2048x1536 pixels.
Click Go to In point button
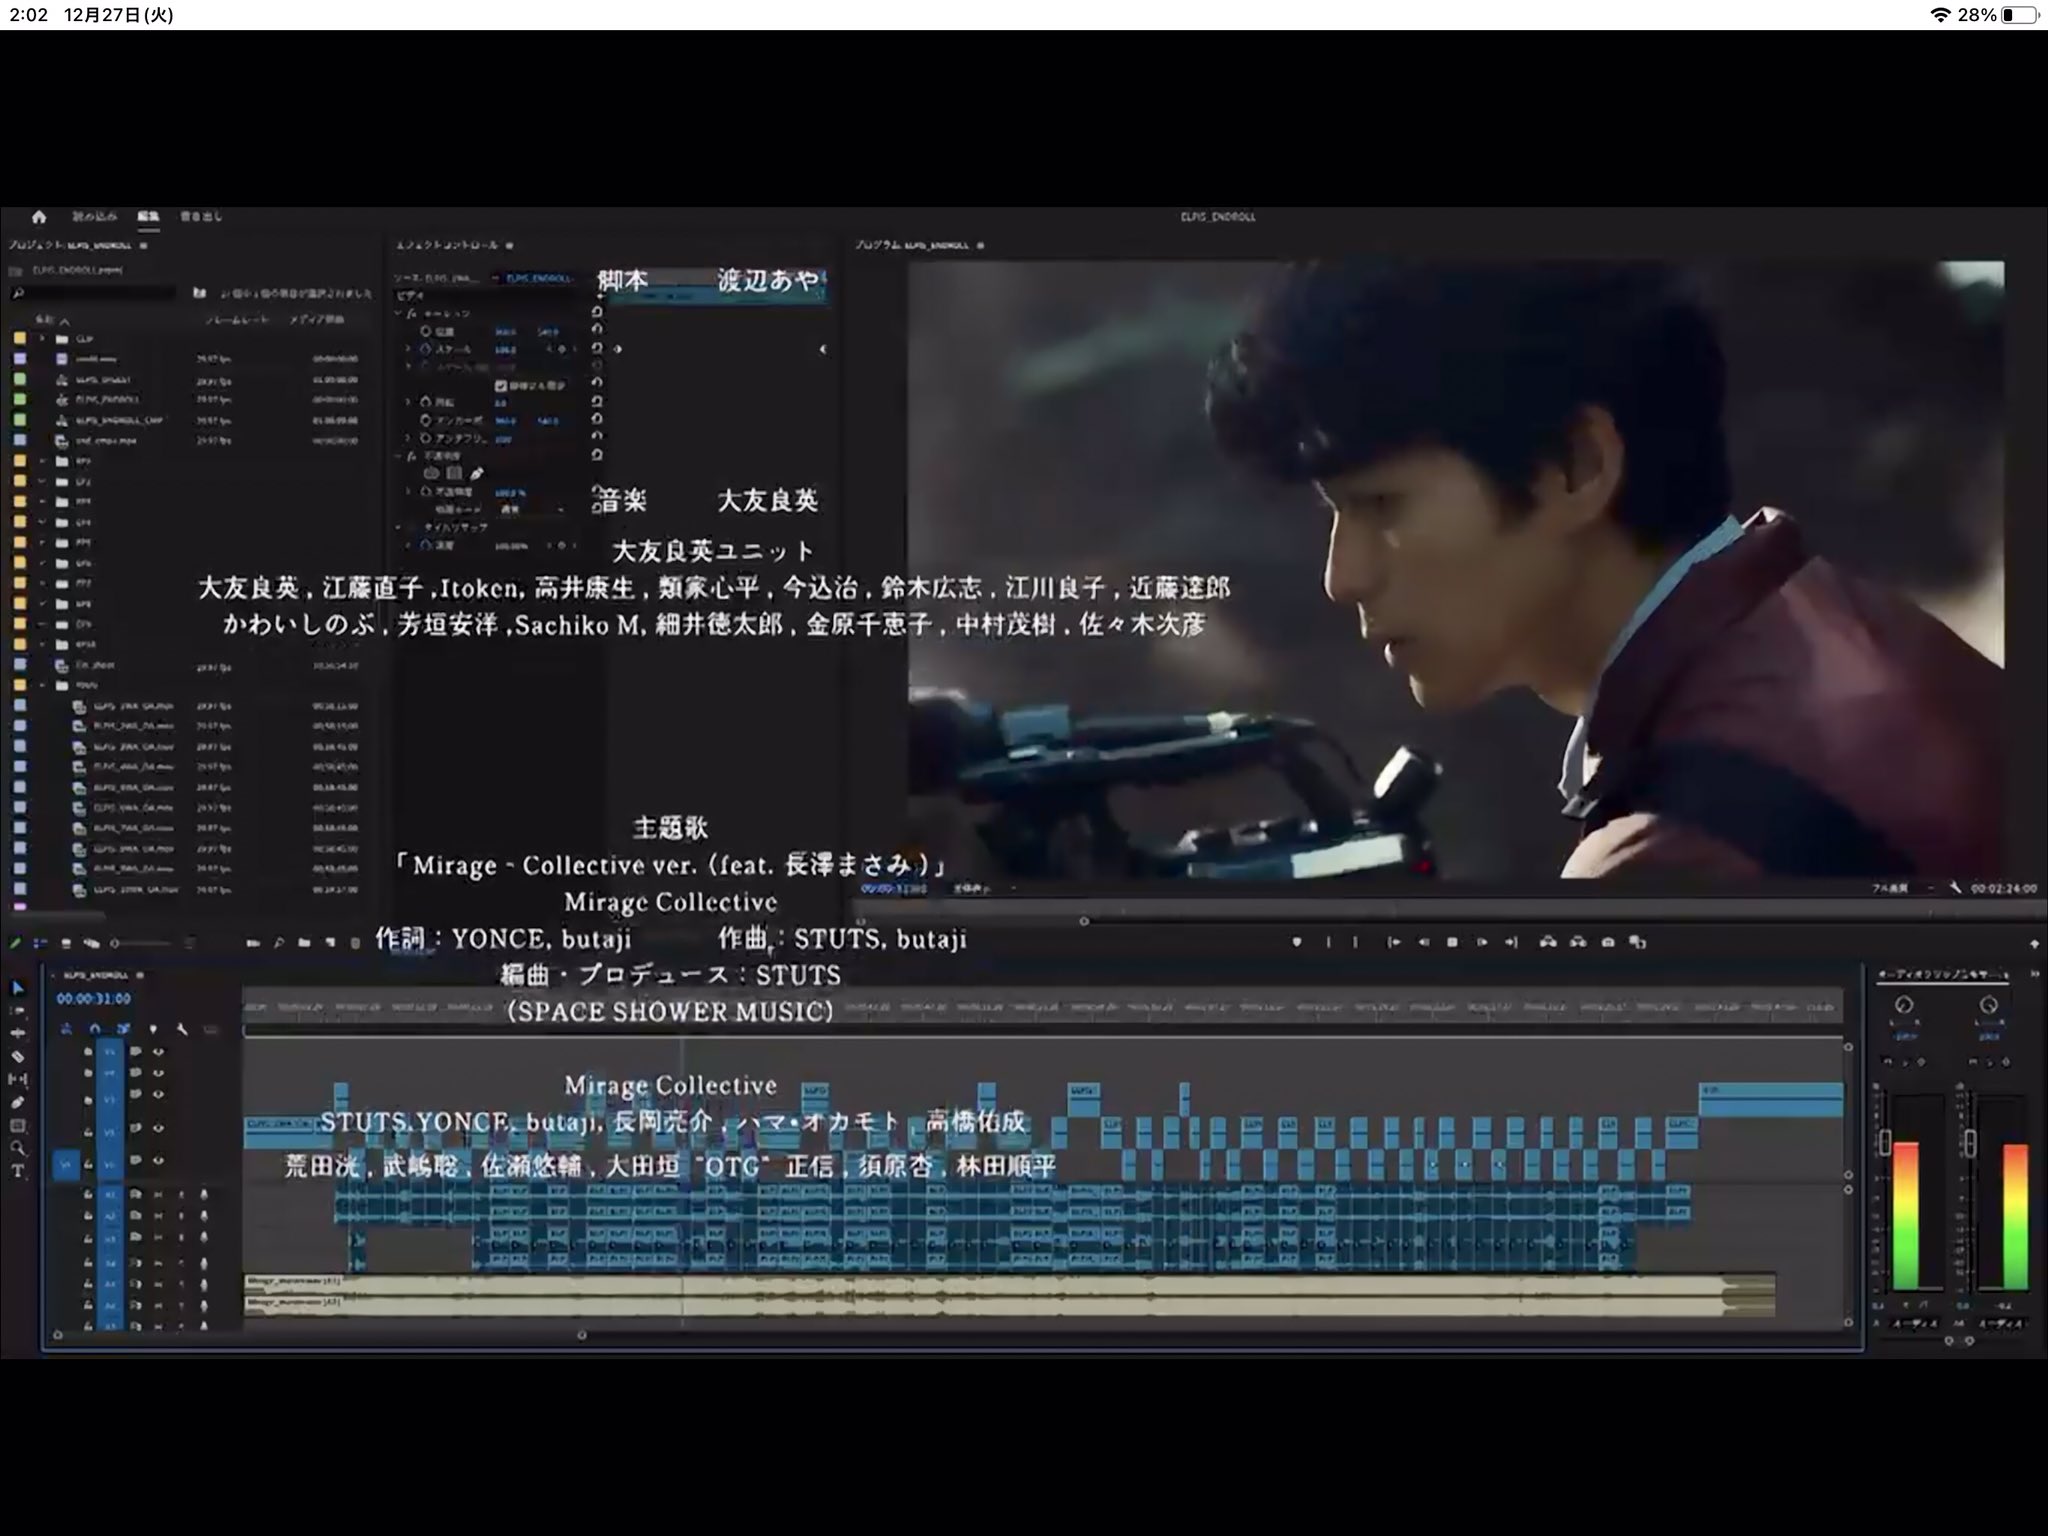tap(1393, 942)
